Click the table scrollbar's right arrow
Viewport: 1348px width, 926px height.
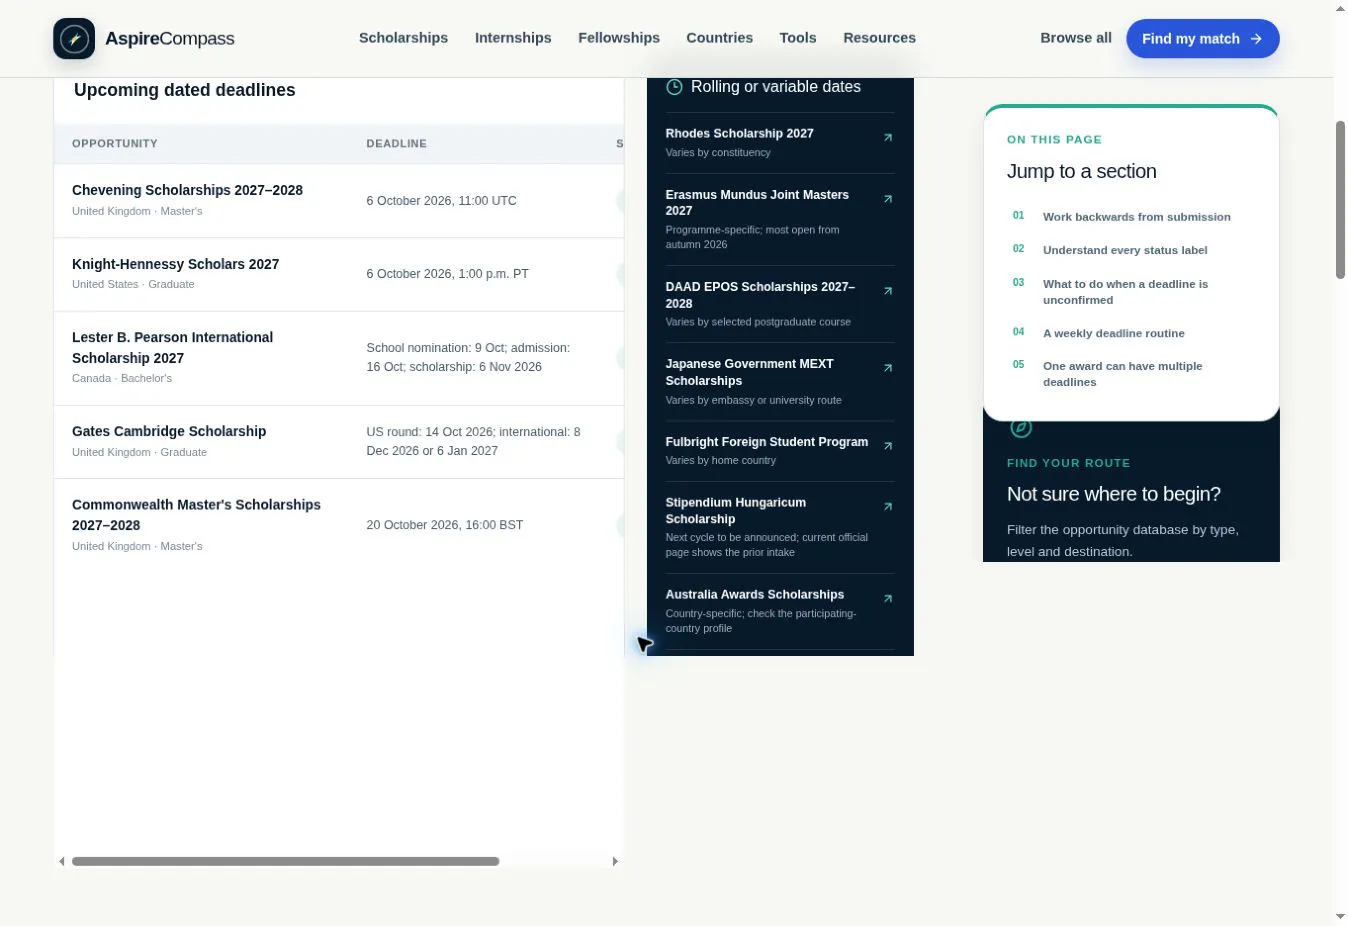coord(615,861)
